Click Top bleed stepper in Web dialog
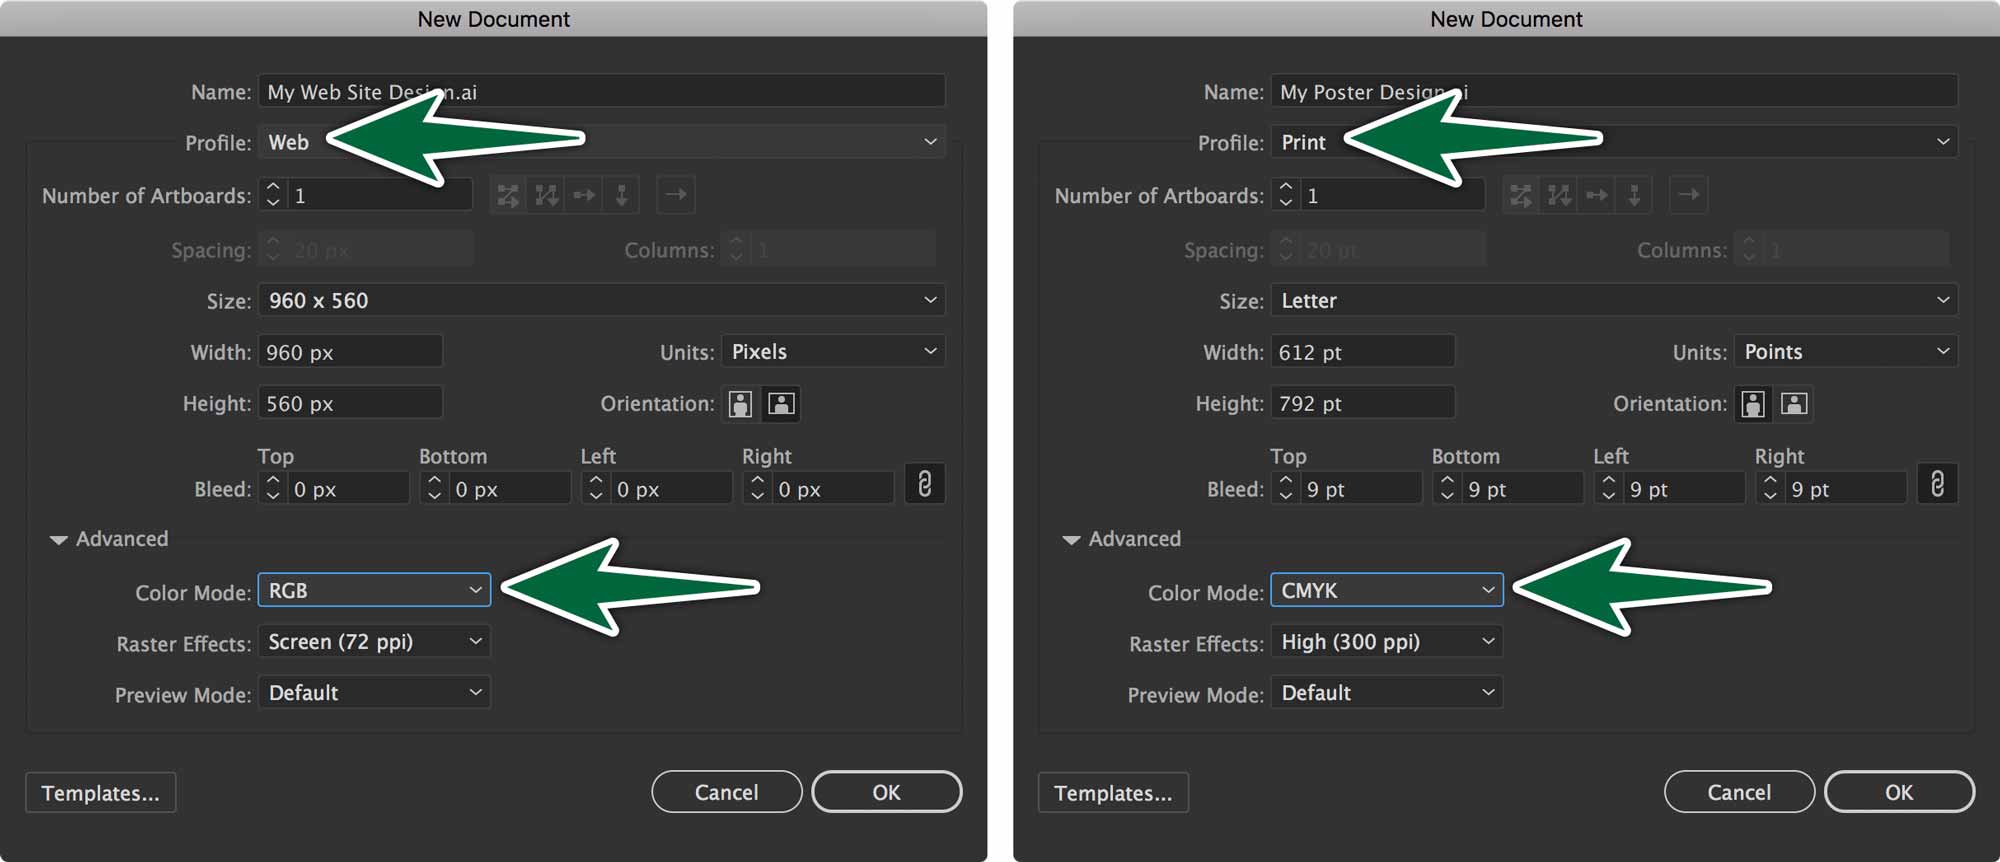 [273, 488]
